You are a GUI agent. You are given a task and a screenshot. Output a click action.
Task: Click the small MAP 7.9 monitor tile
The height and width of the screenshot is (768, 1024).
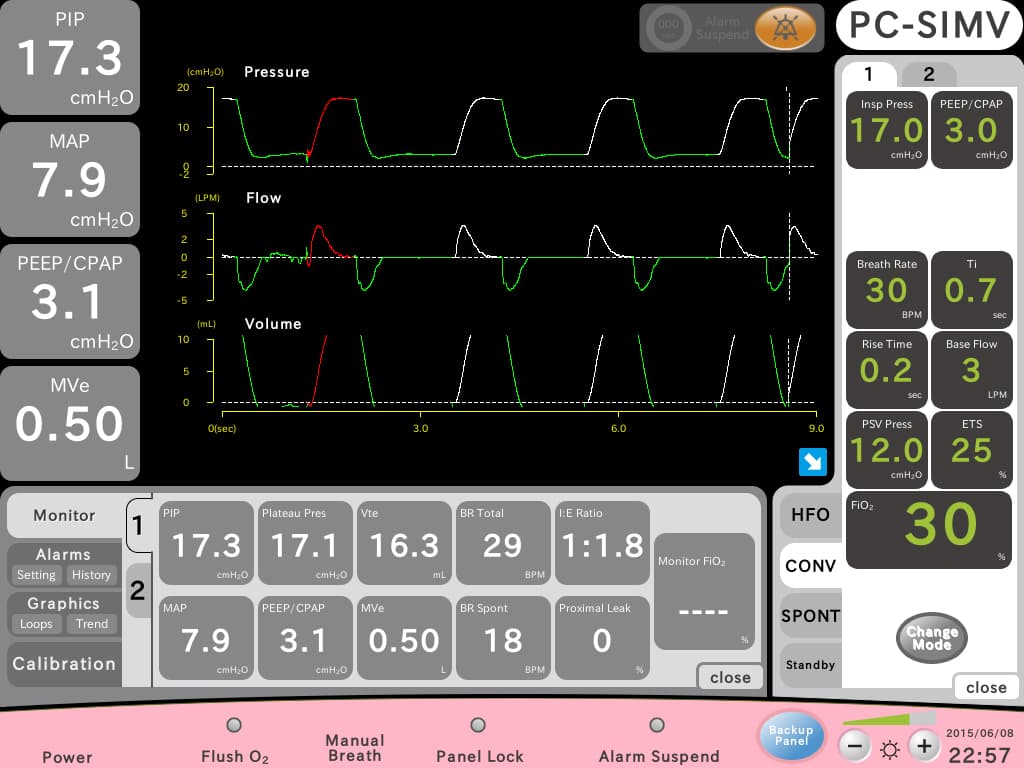(206, 638)
